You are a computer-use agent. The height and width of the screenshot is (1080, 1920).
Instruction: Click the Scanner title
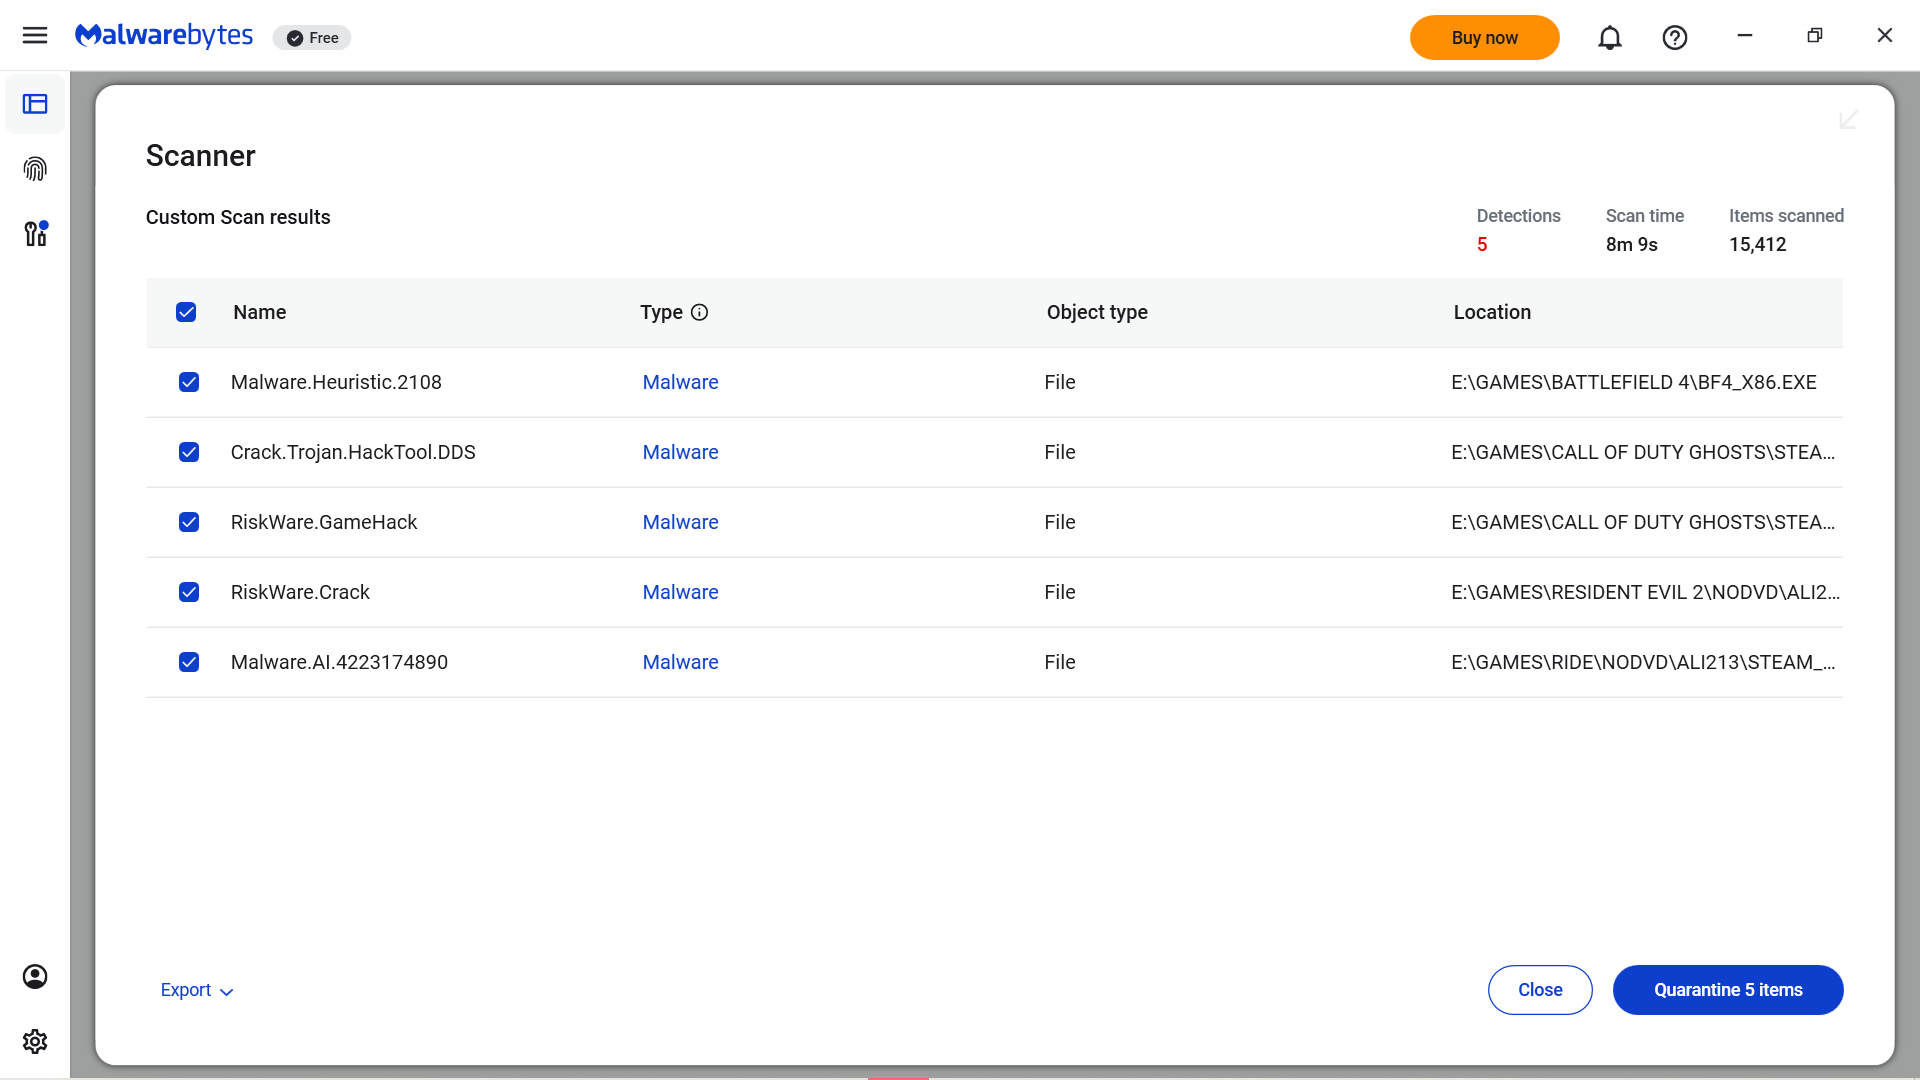(201, 156)
